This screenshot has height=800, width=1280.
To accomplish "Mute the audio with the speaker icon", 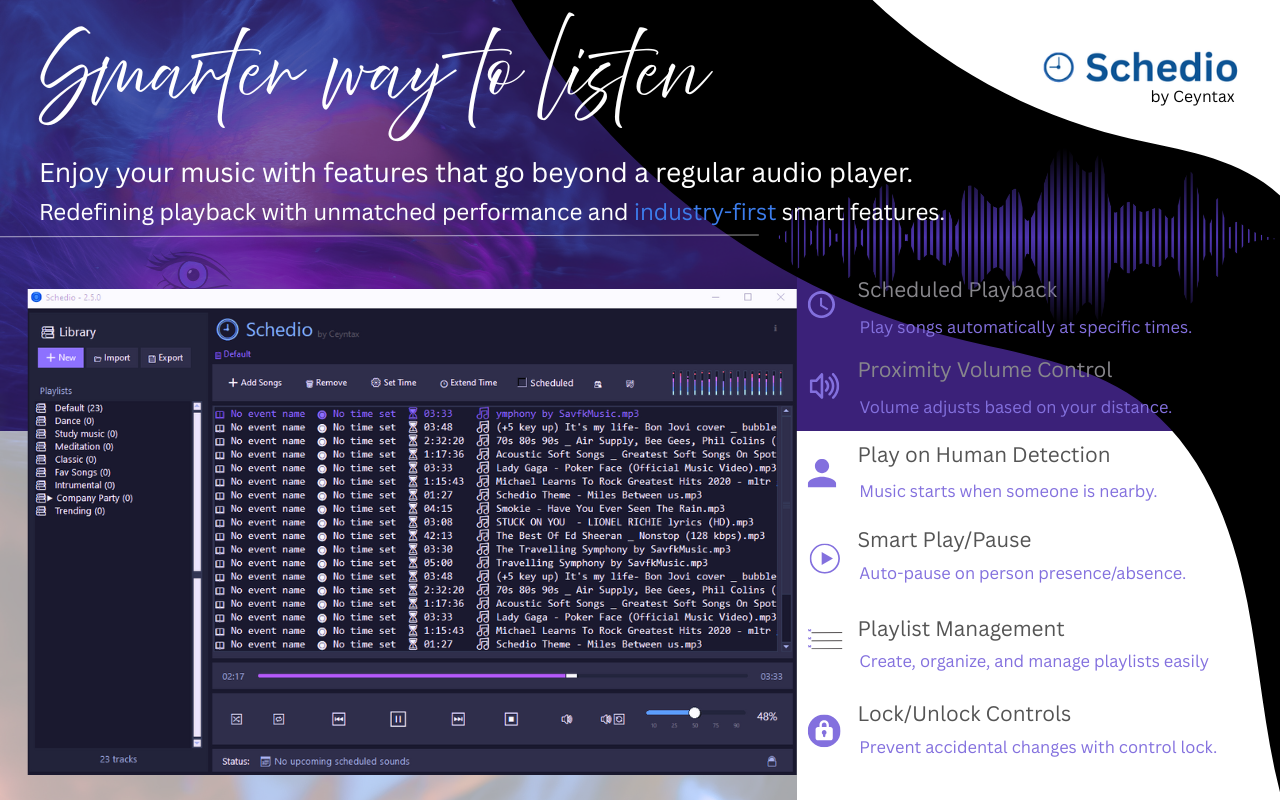I will [x=567, y=719].
